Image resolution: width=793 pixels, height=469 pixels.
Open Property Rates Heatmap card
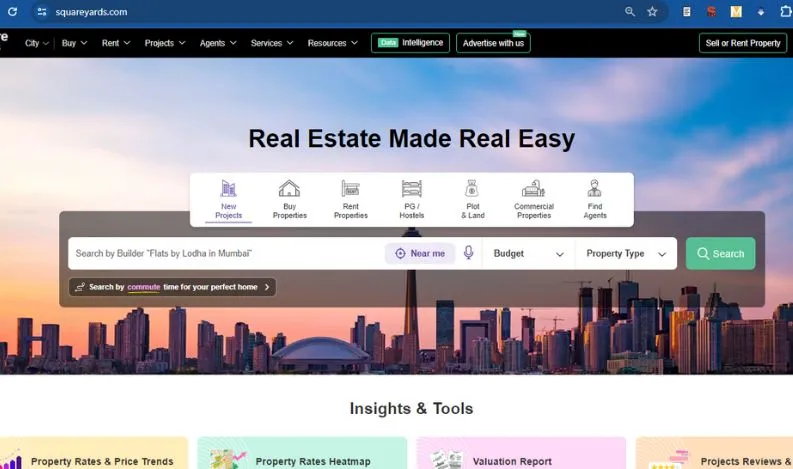coord(302,453)
